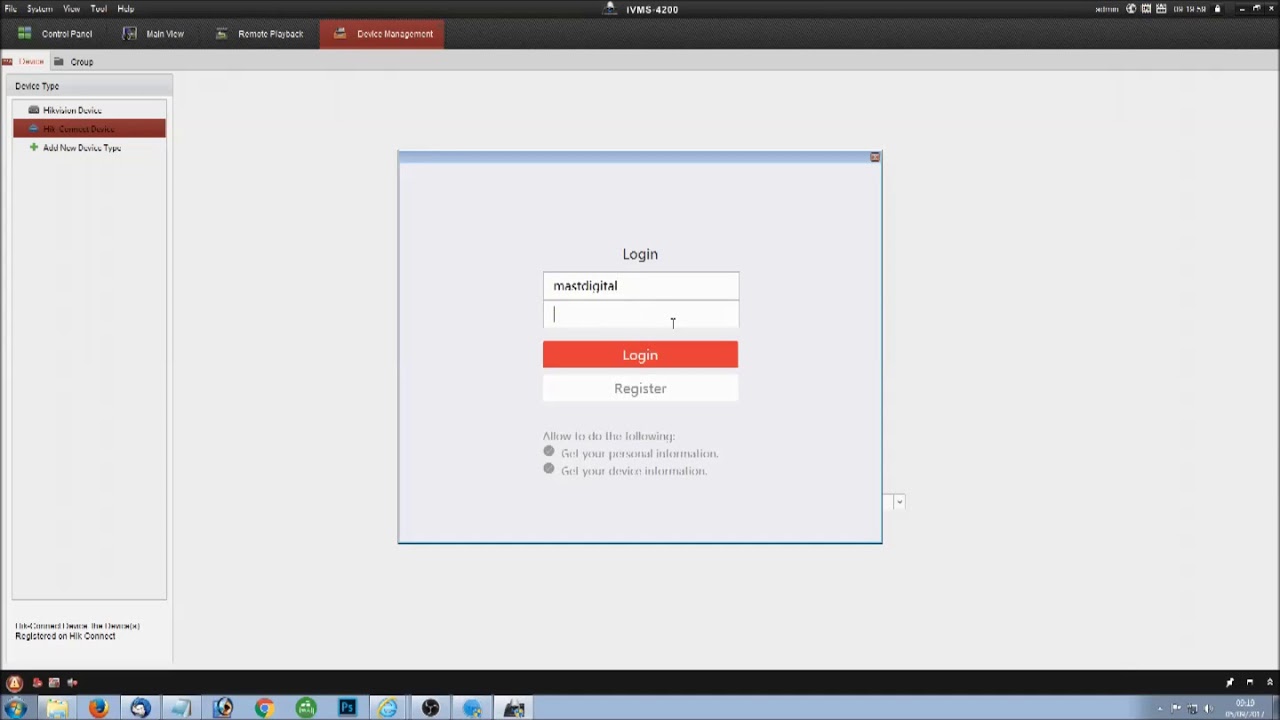
Task: Click the red event icon in the alarm bar
Action: tap(37, 683)
